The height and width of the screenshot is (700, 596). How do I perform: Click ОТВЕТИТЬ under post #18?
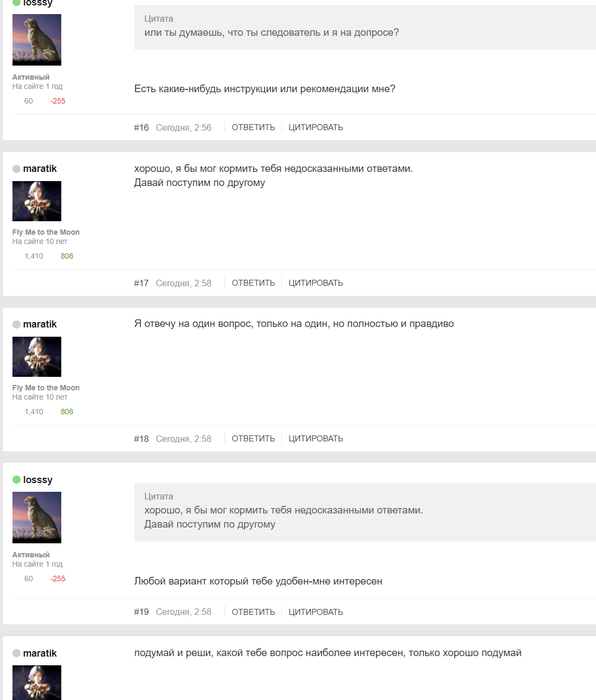pyautogui.click(x=253, y=438)
